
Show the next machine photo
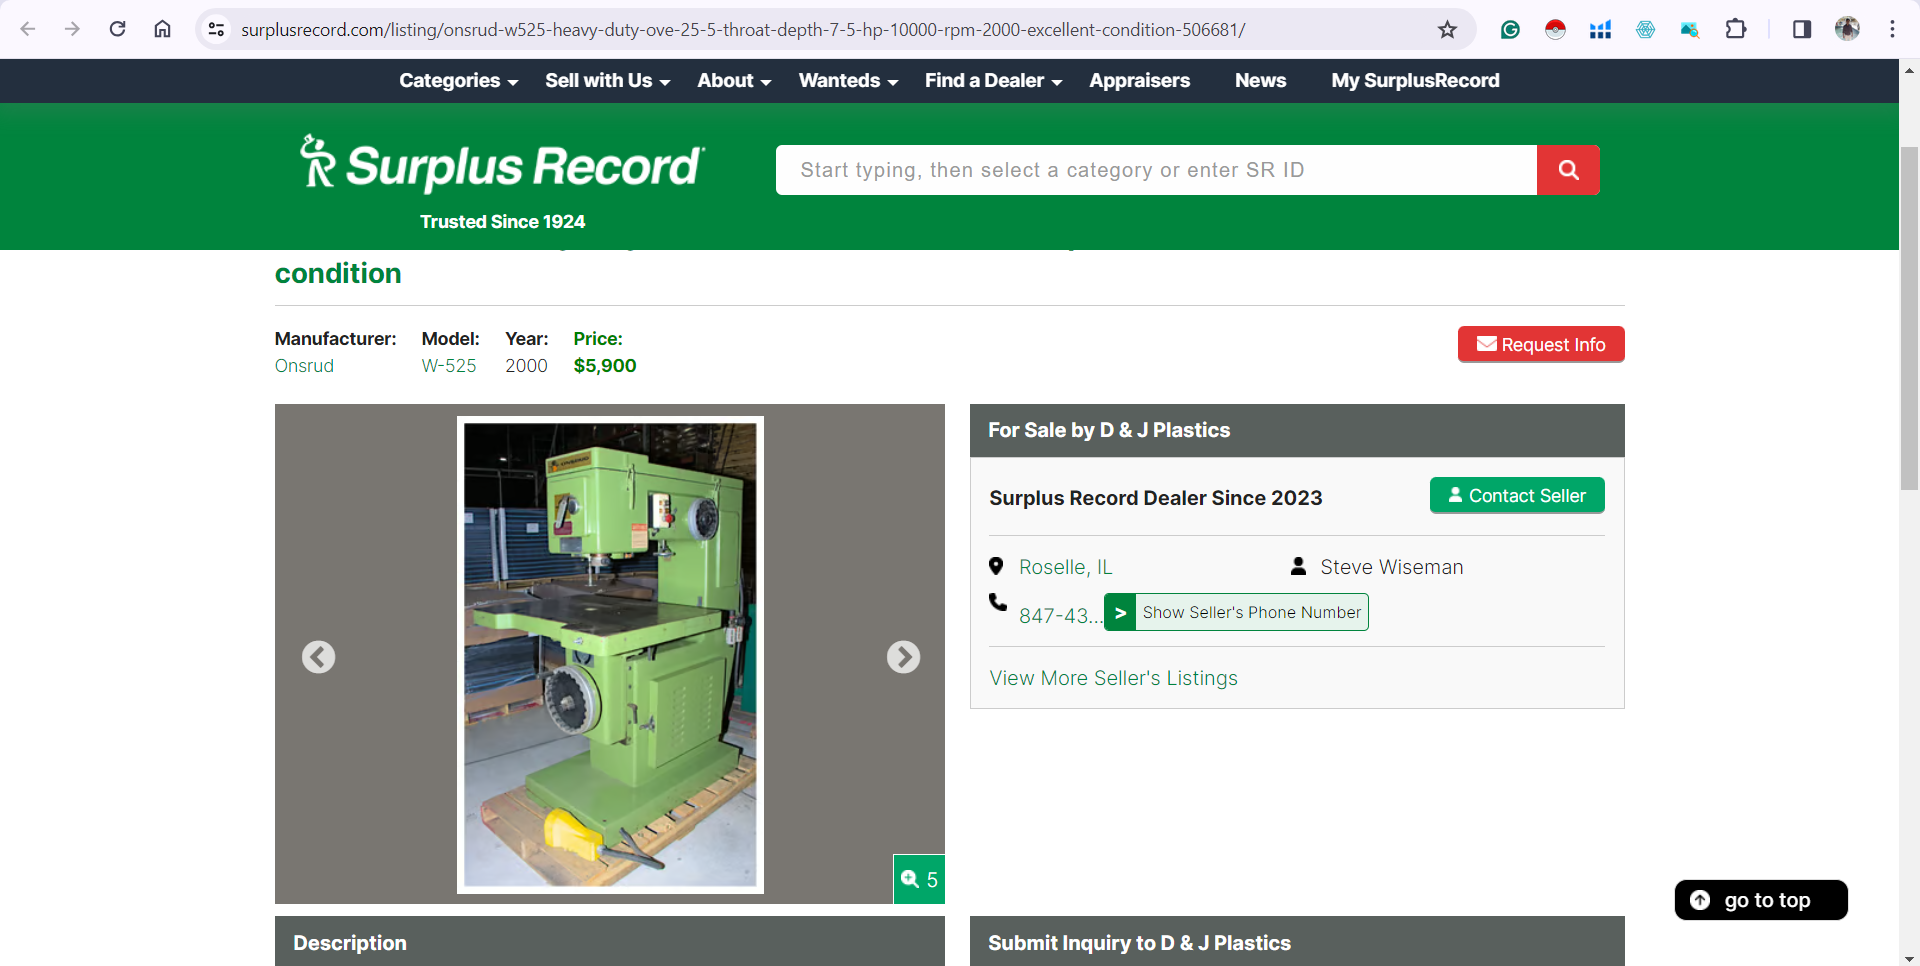coord(903,657)
